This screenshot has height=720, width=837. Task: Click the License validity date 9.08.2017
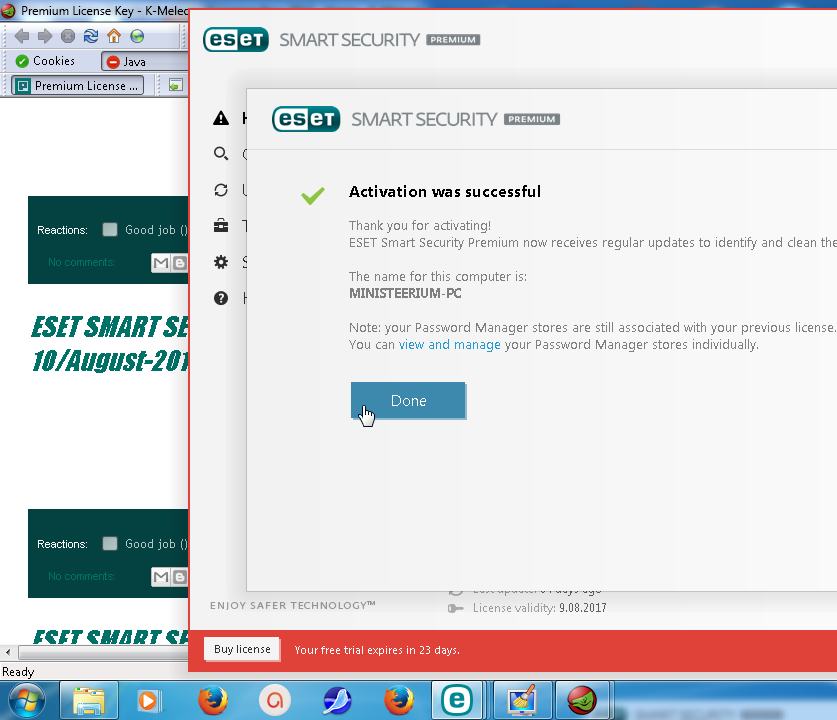(582, 608)
